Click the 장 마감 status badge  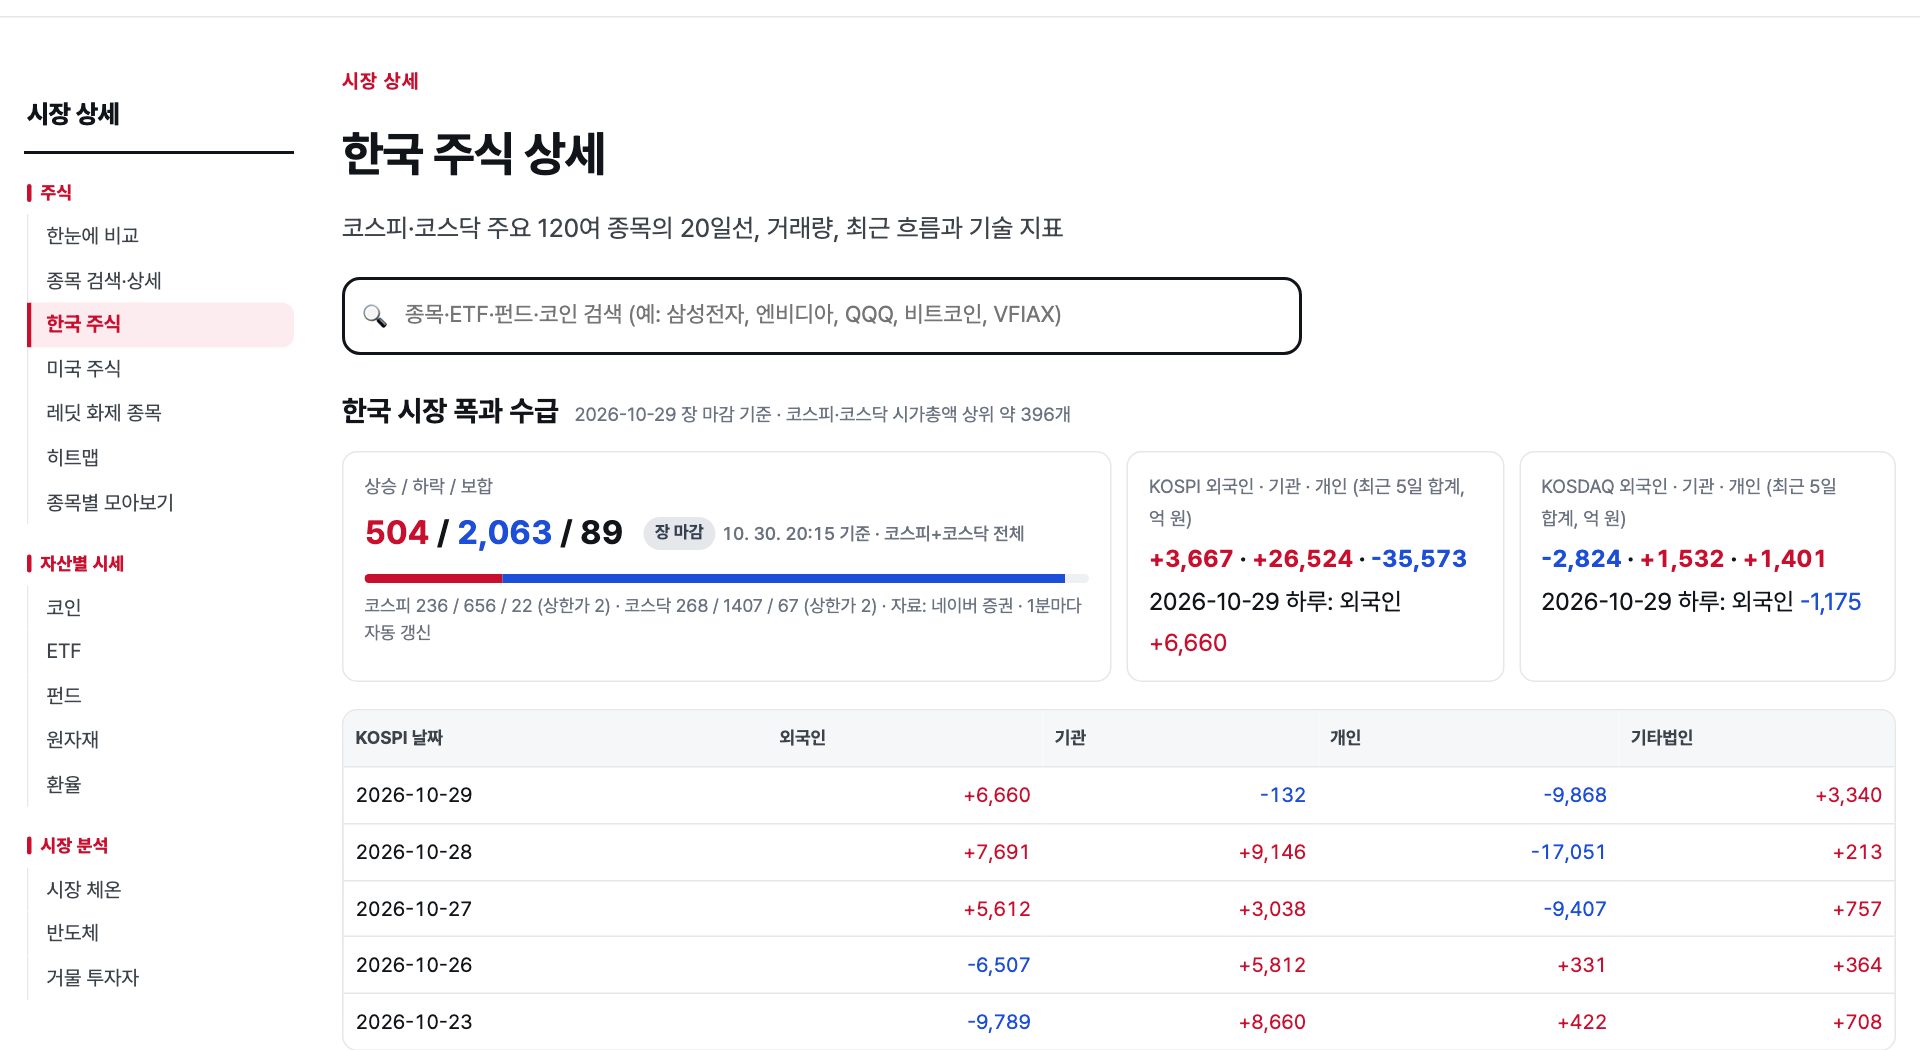(678, 532)
